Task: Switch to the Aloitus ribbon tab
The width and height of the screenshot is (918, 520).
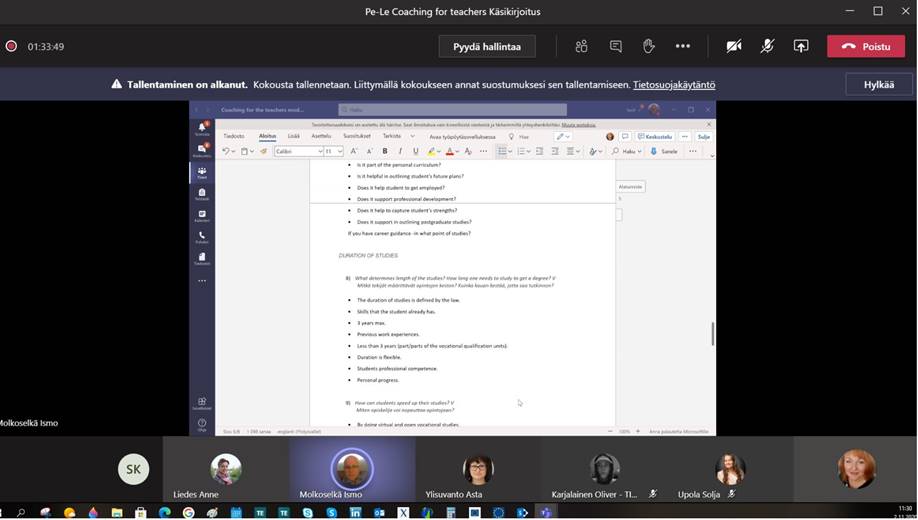Action: pyautogui.click(x=268, y=136)
